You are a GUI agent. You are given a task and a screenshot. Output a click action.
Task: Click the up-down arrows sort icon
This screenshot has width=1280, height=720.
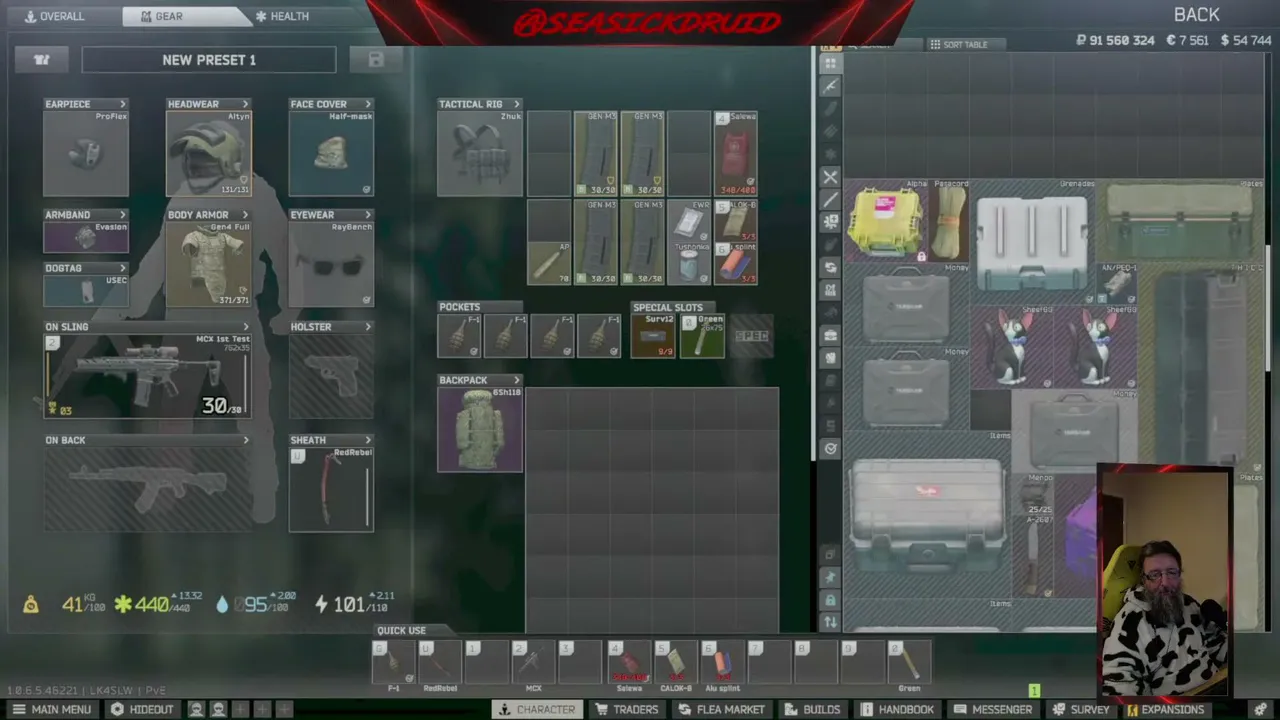pos(830,622)
